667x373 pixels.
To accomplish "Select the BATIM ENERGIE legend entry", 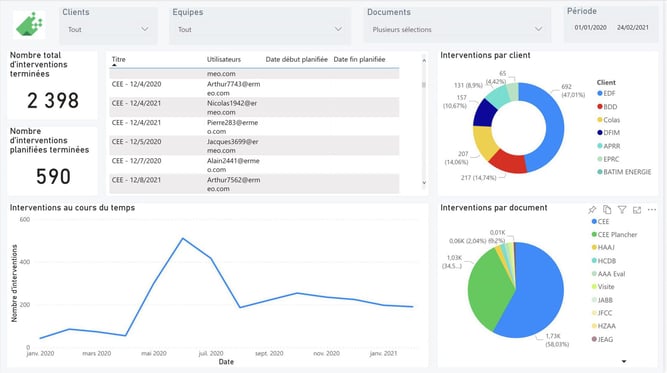I will [624, 172].
